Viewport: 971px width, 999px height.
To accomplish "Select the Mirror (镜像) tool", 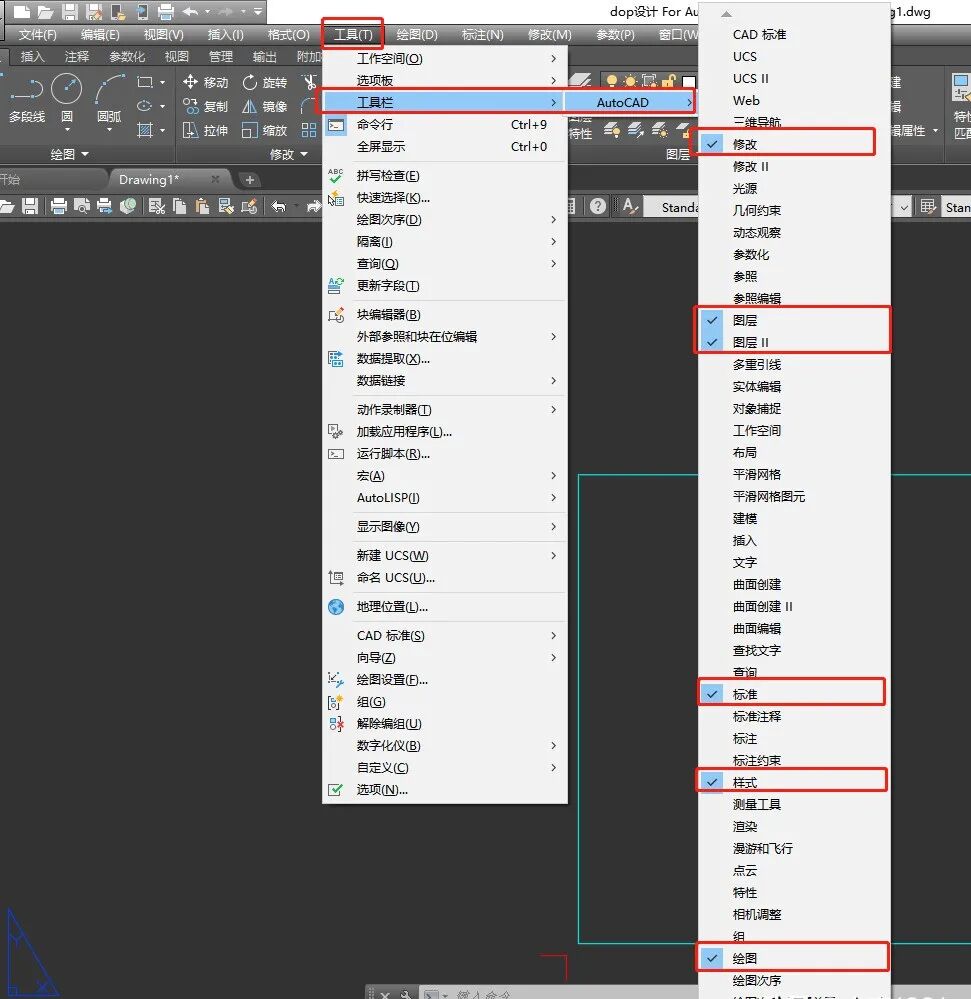I will click(264, 106).
